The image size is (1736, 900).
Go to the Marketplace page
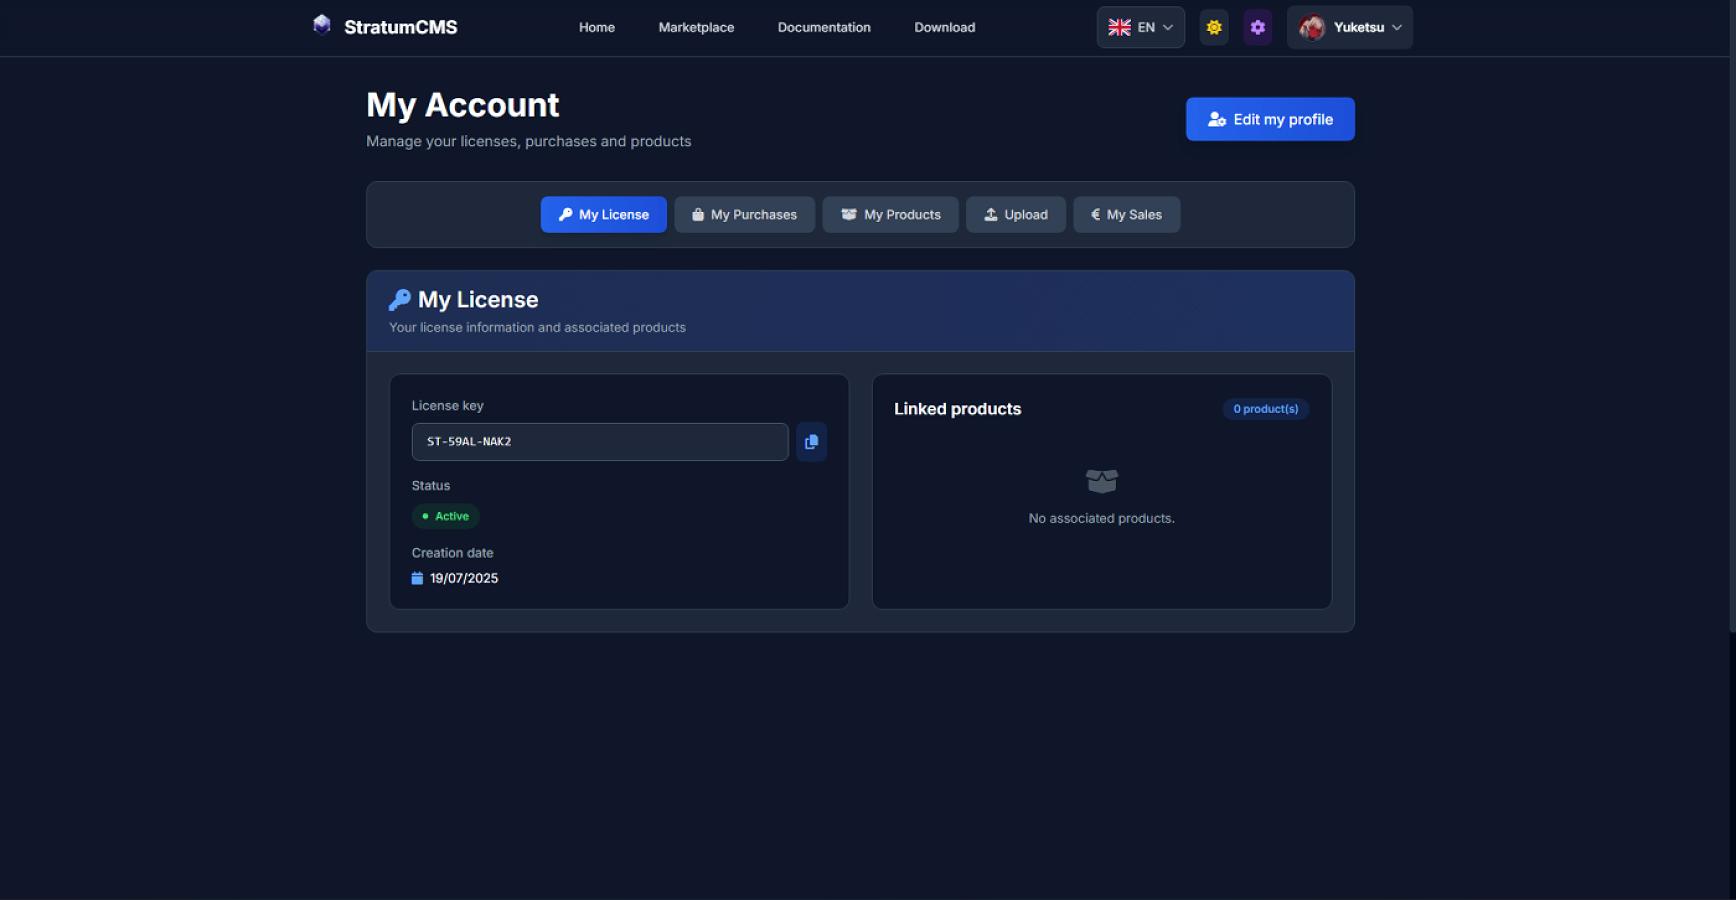coord(696,28)
